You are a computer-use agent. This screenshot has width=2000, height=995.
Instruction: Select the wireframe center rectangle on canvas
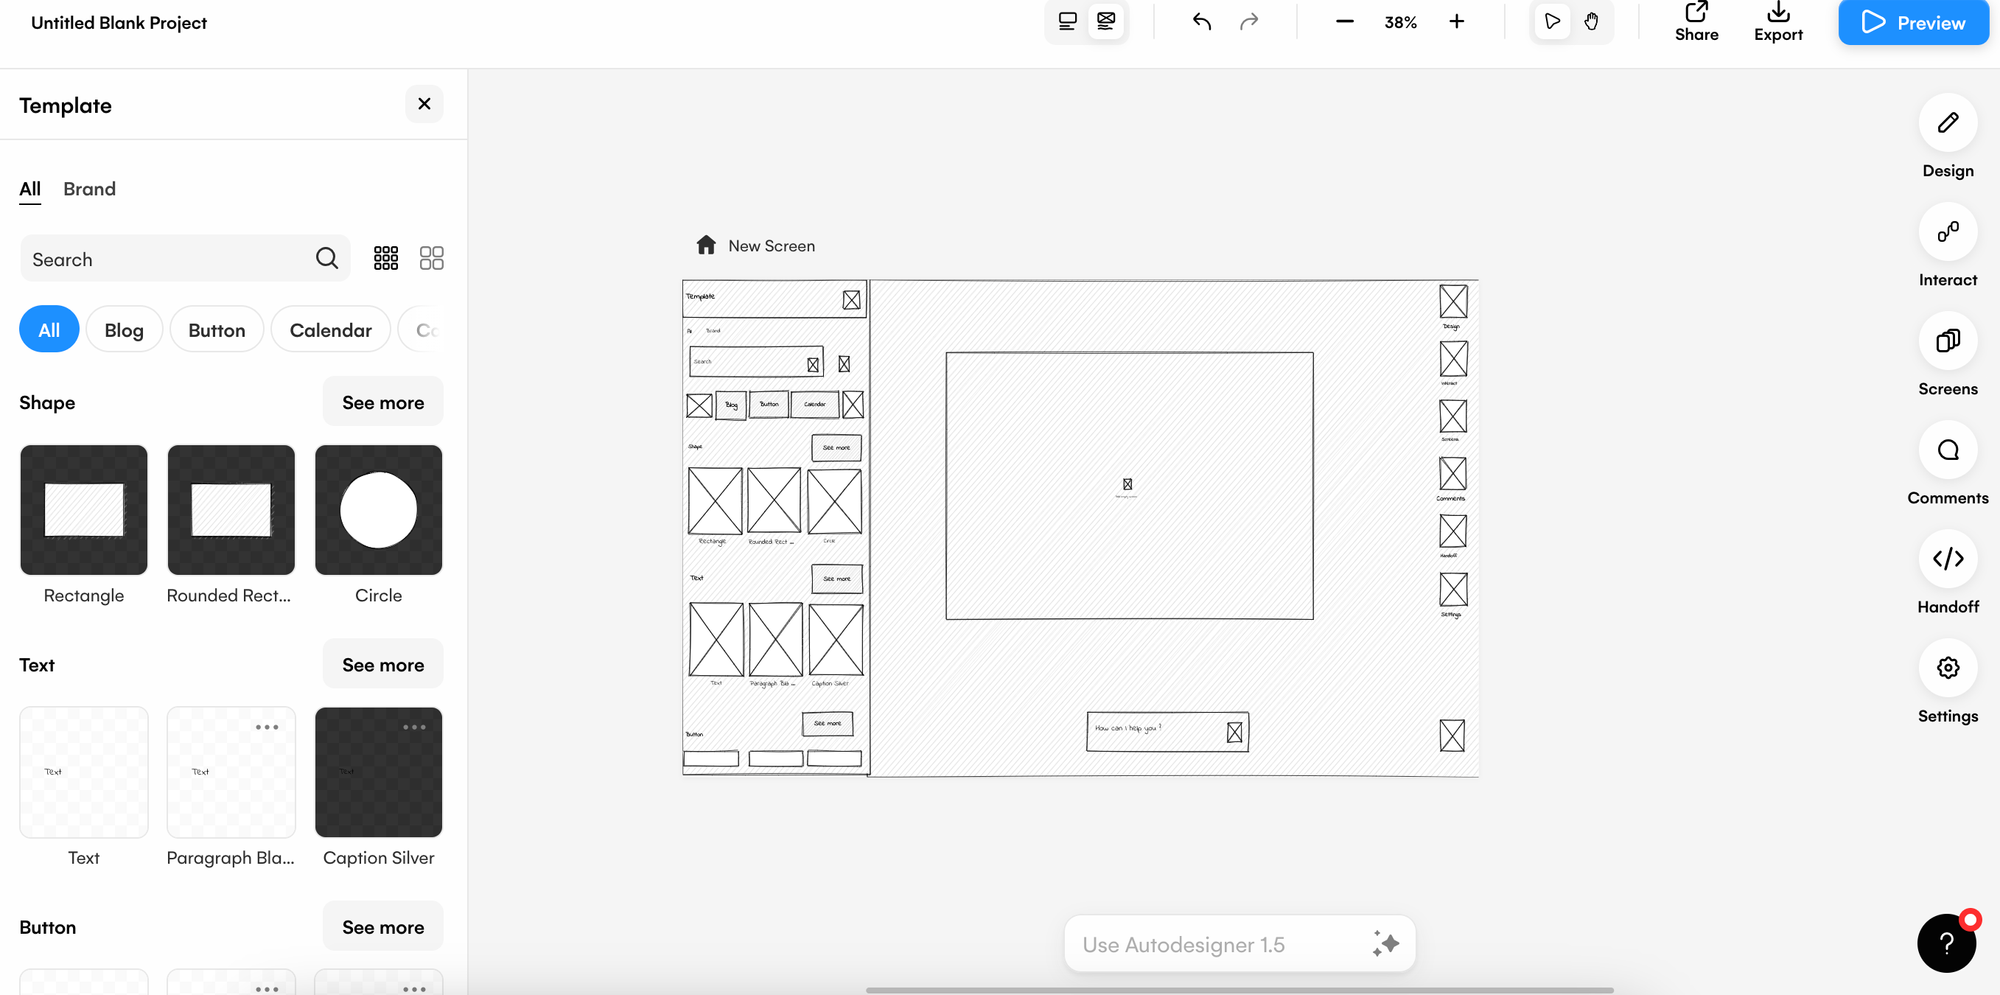pos(1129,486)
